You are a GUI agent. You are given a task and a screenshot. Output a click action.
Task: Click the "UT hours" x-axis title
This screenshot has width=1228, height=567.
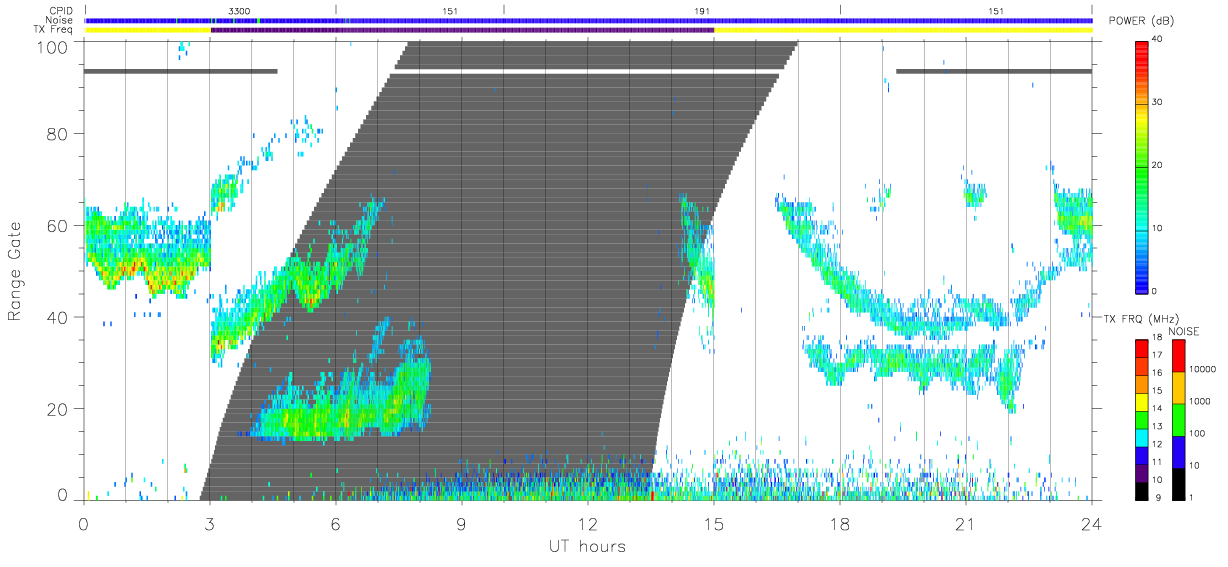pyautogui.click(x=587, y=546)
